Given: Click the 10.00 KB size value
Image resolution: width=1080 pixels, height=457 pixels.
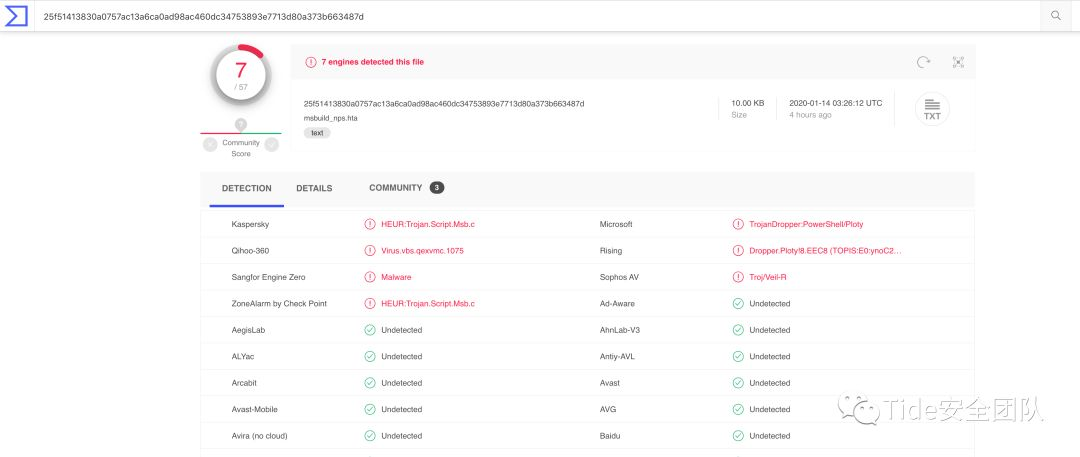Looking at the screenshot, I should (747, 103).
